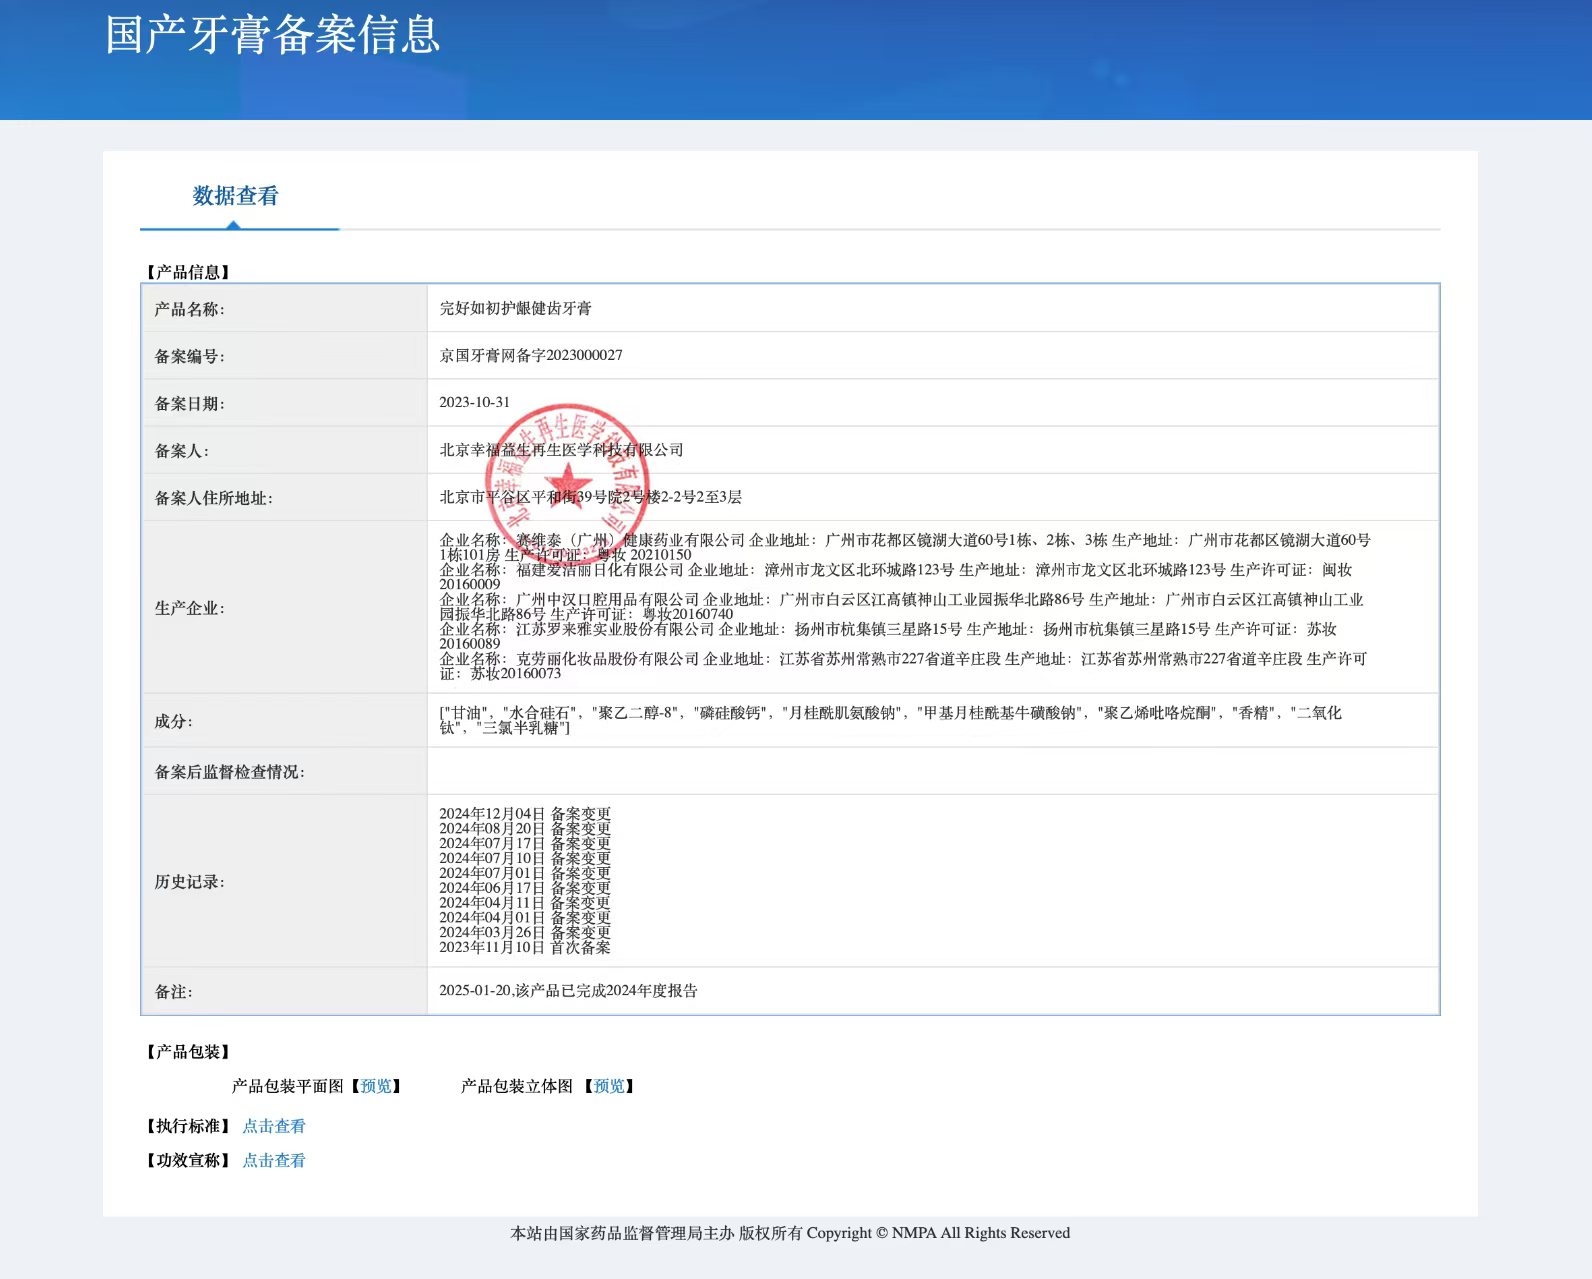Click the ingredient list starting with 甘油
The width and height of the screenshot is (1592, 1279).
(890, 720)
